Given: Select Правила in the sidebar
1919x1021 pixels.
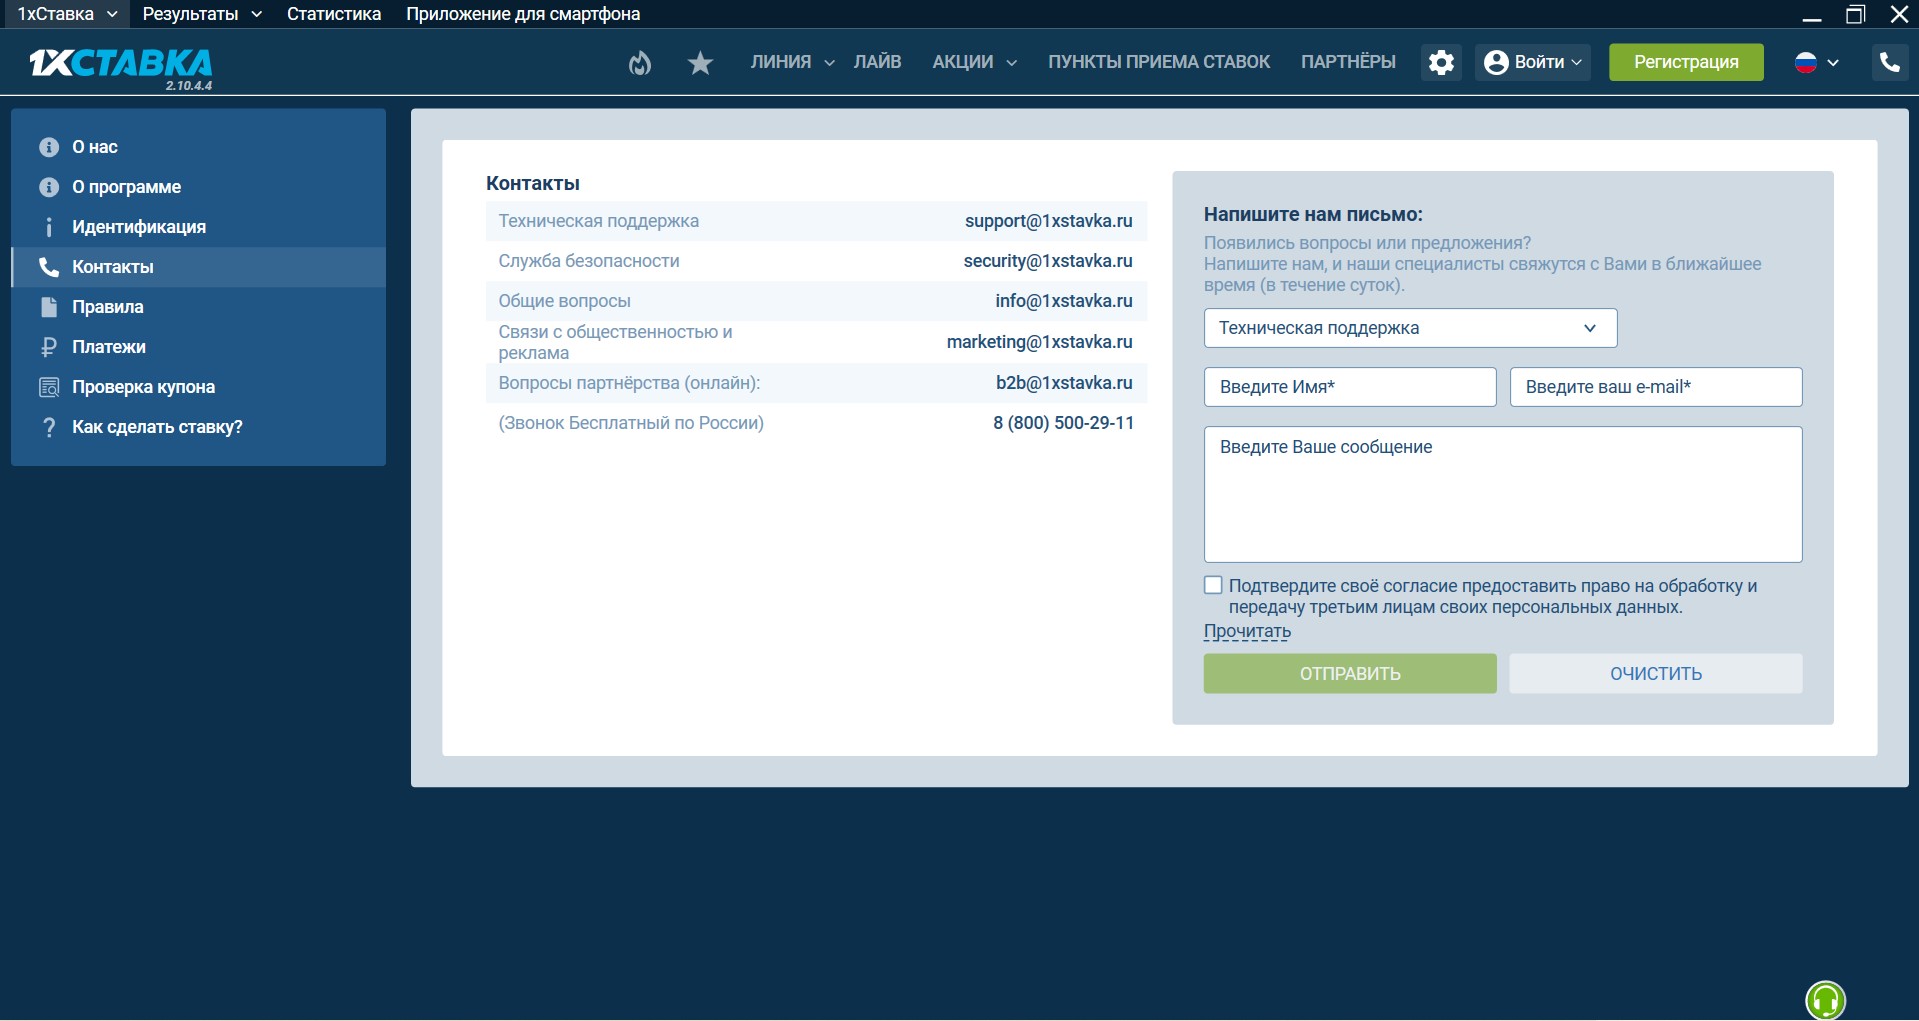Looking at the screenshot, I should 198,307.
